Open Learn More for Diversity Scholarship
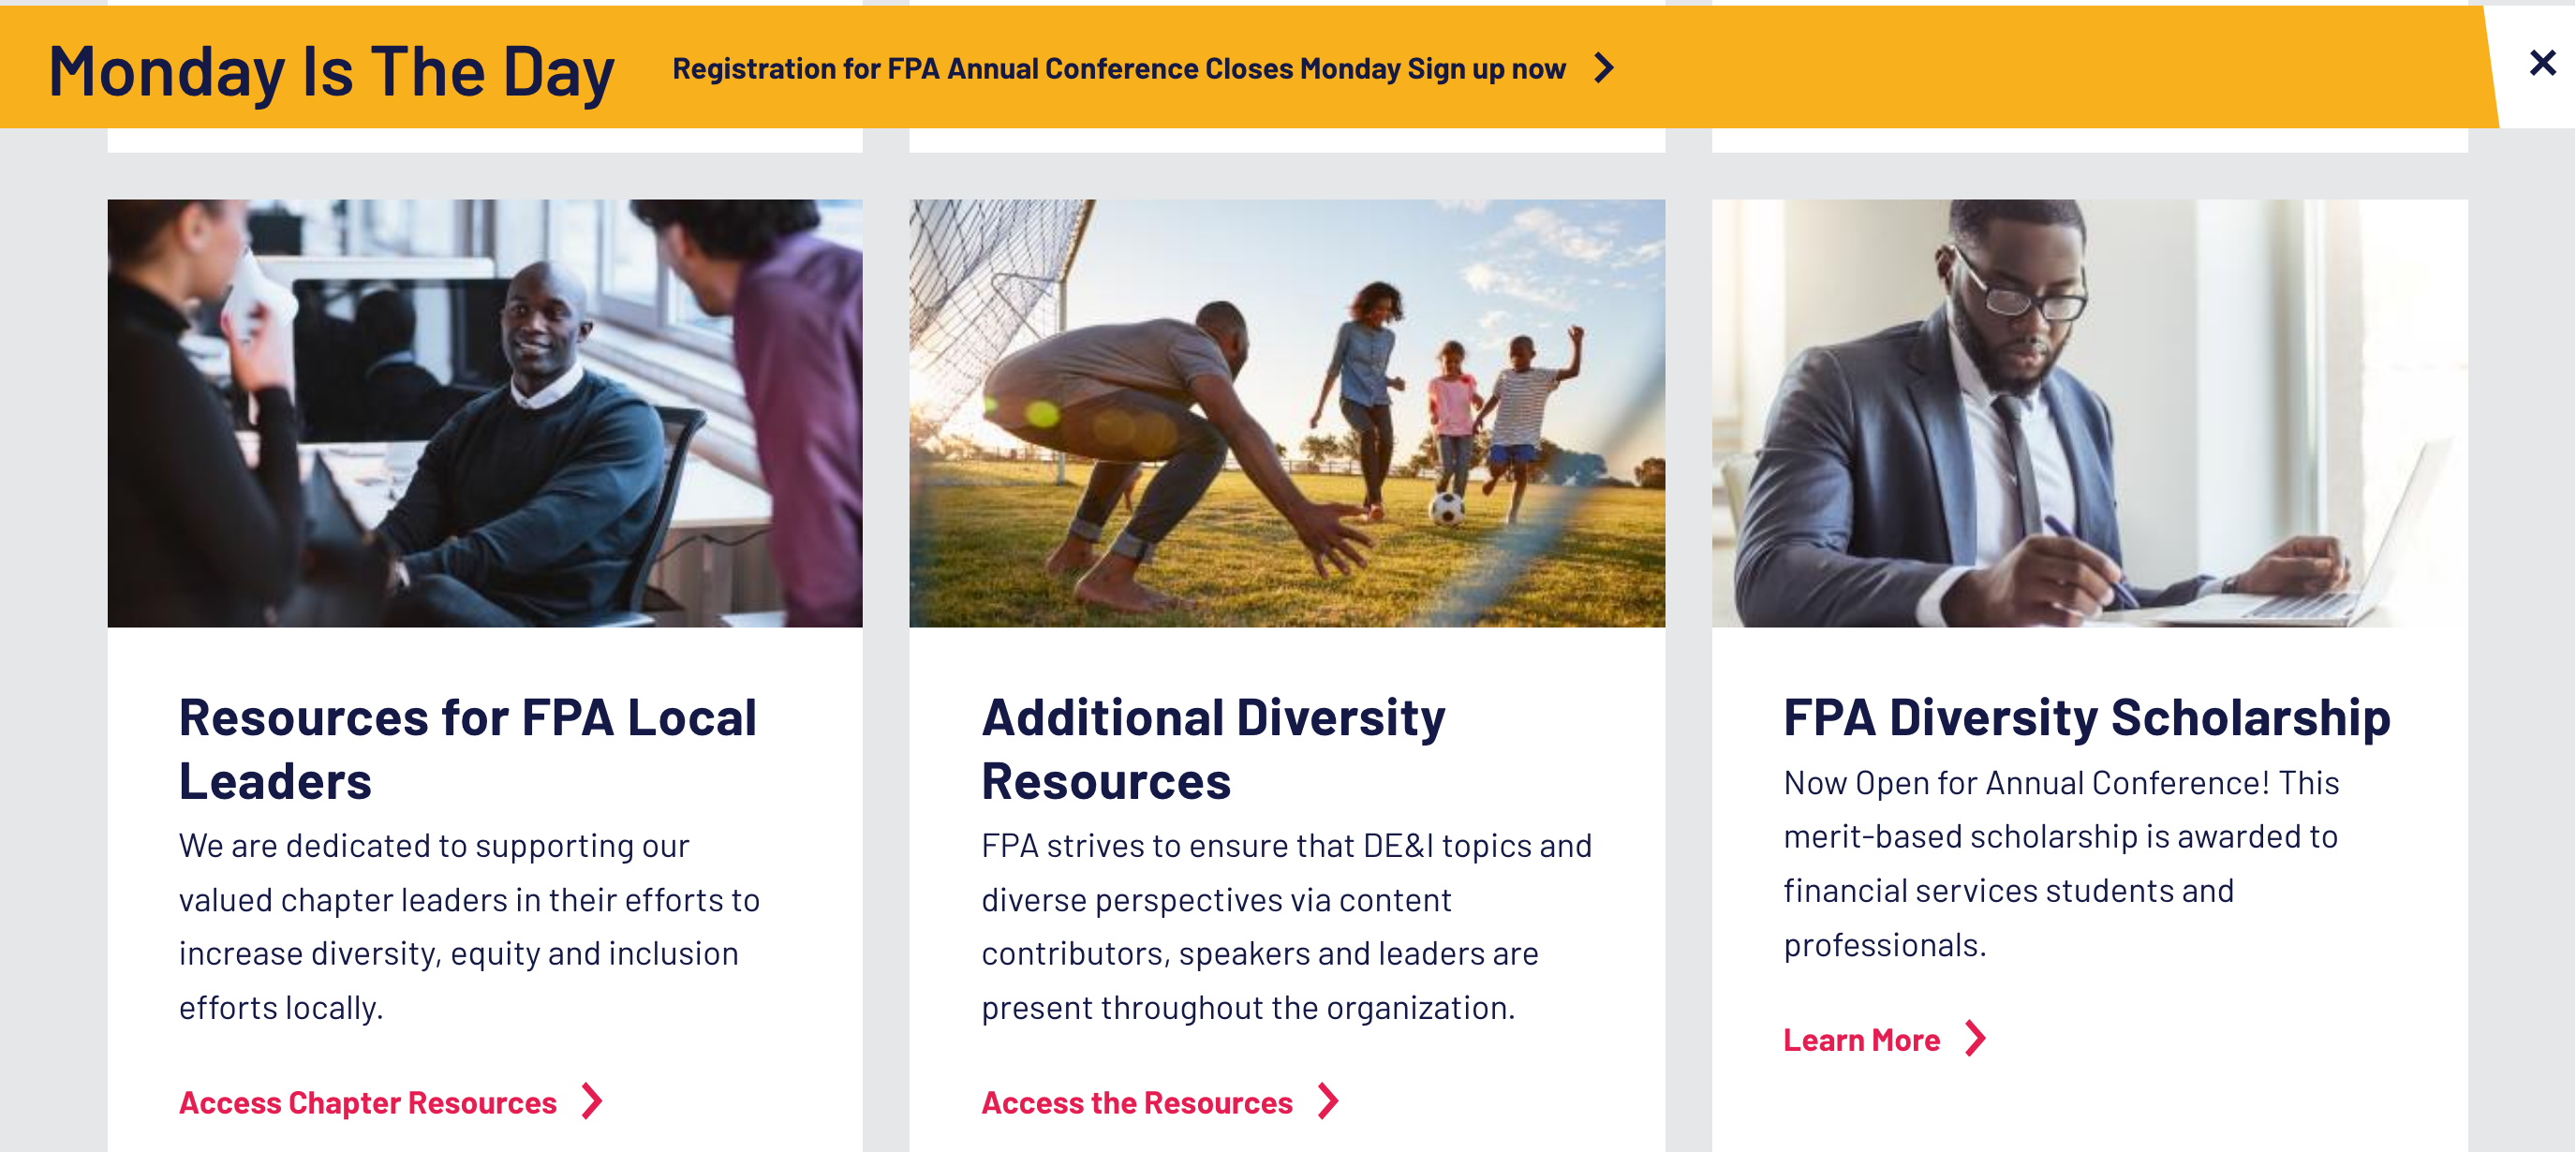This screenshot has width=2576, height=1152. 1861,1040
